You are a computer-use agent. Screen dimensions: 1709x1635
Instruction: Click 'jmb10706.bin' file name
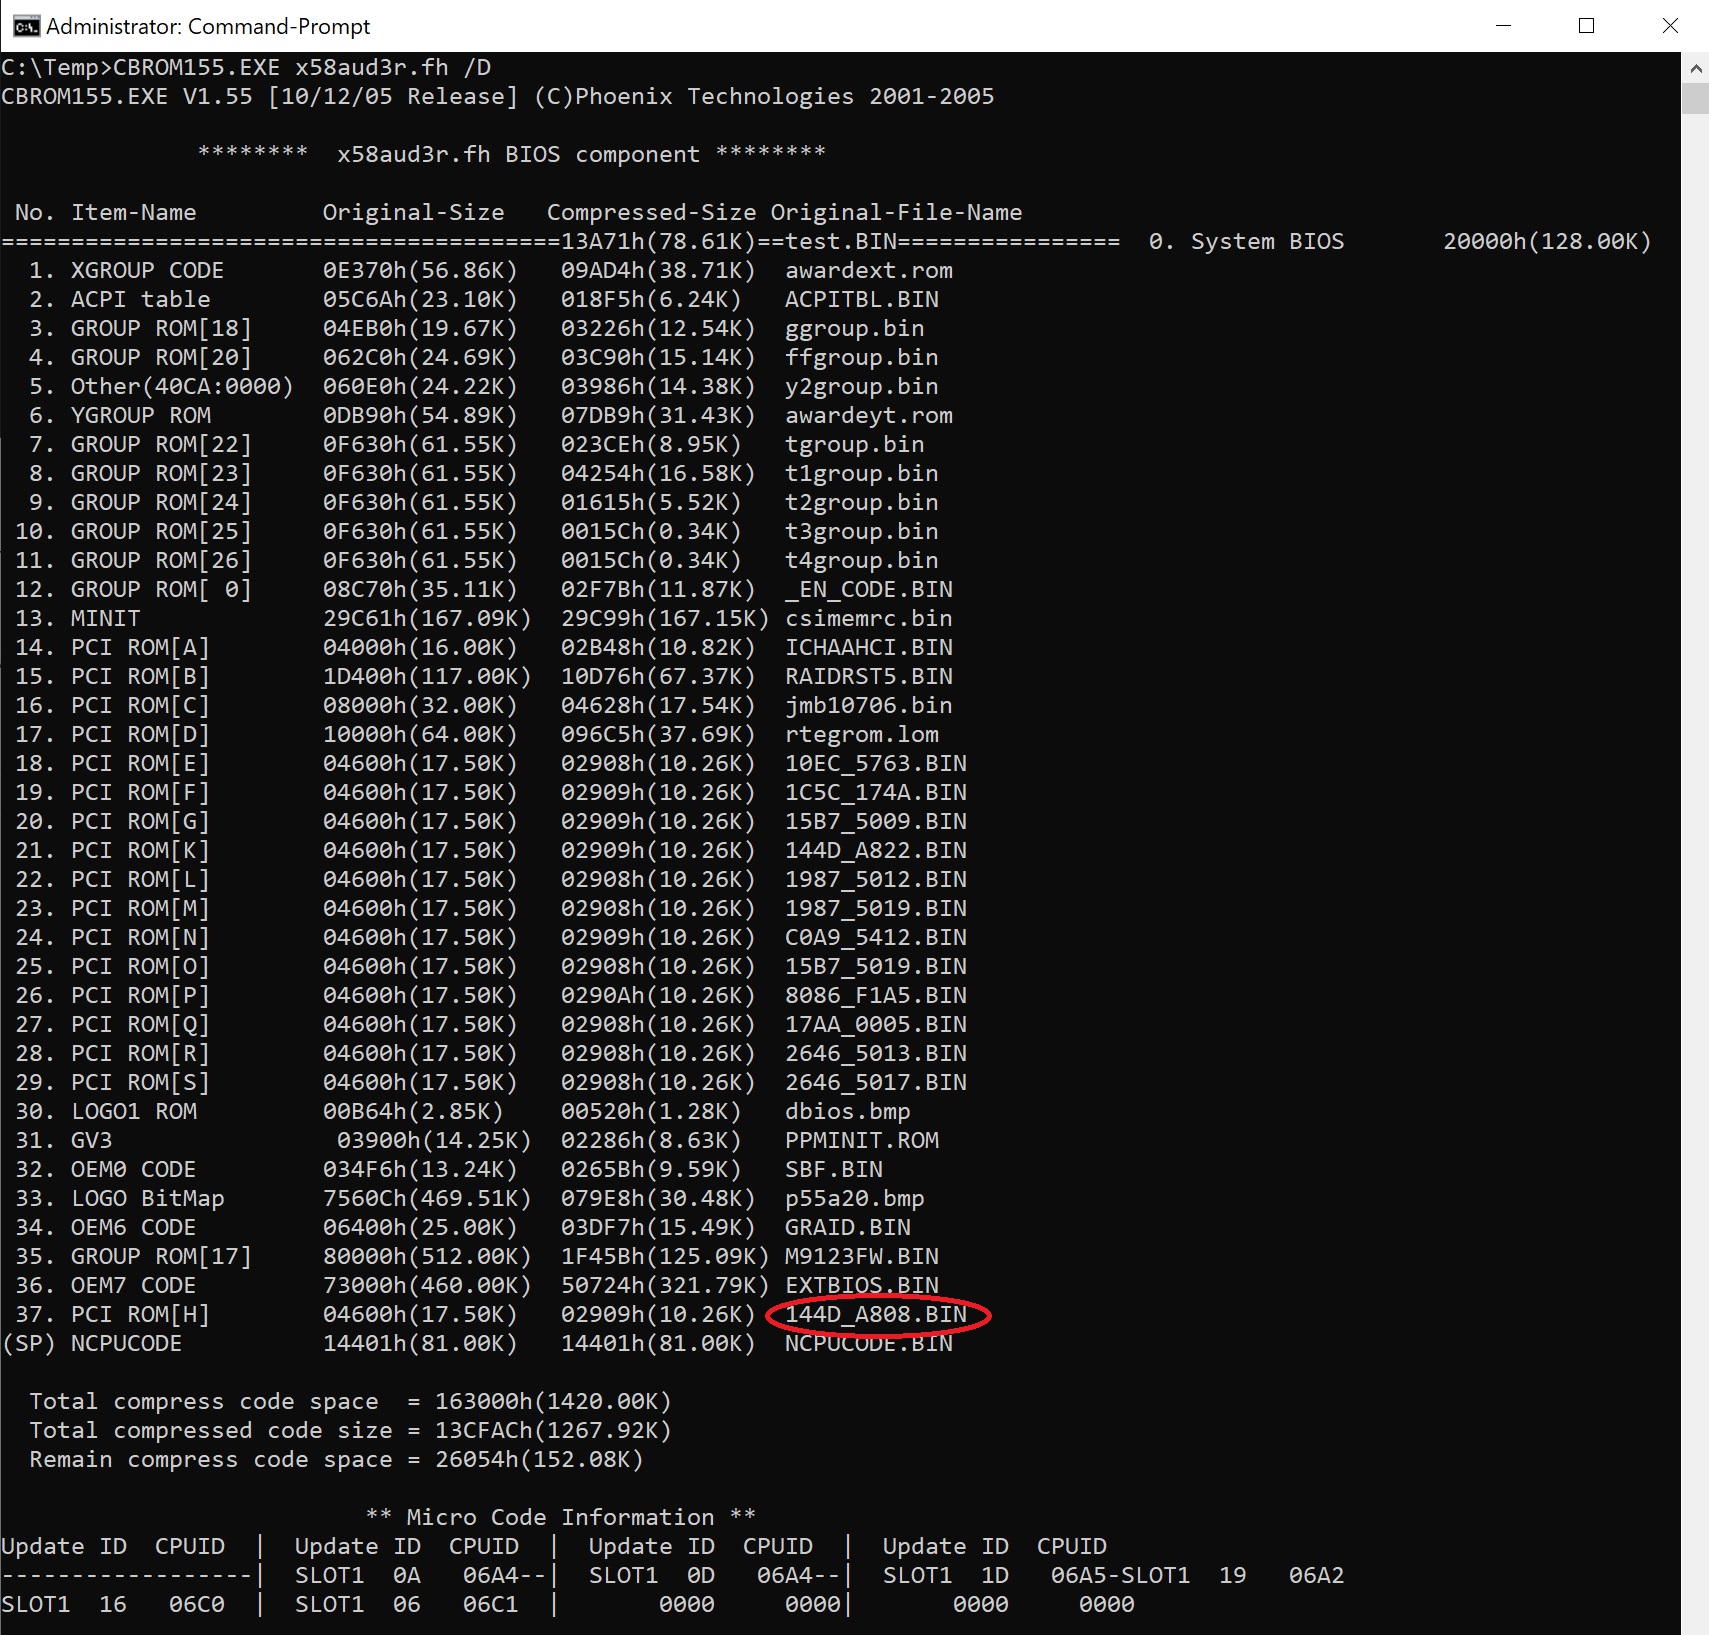point(869,705)
